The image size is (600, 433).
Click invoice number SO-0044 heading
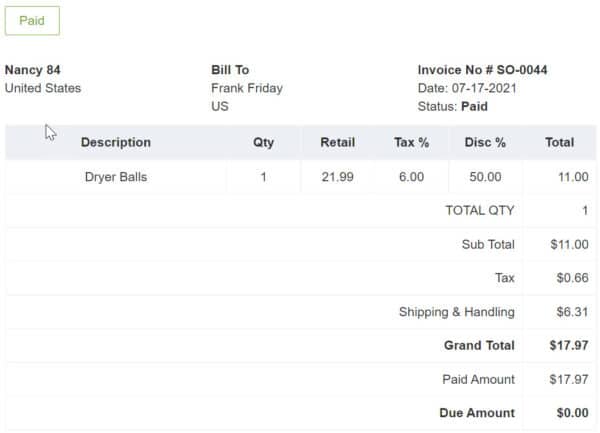(482, 70)
